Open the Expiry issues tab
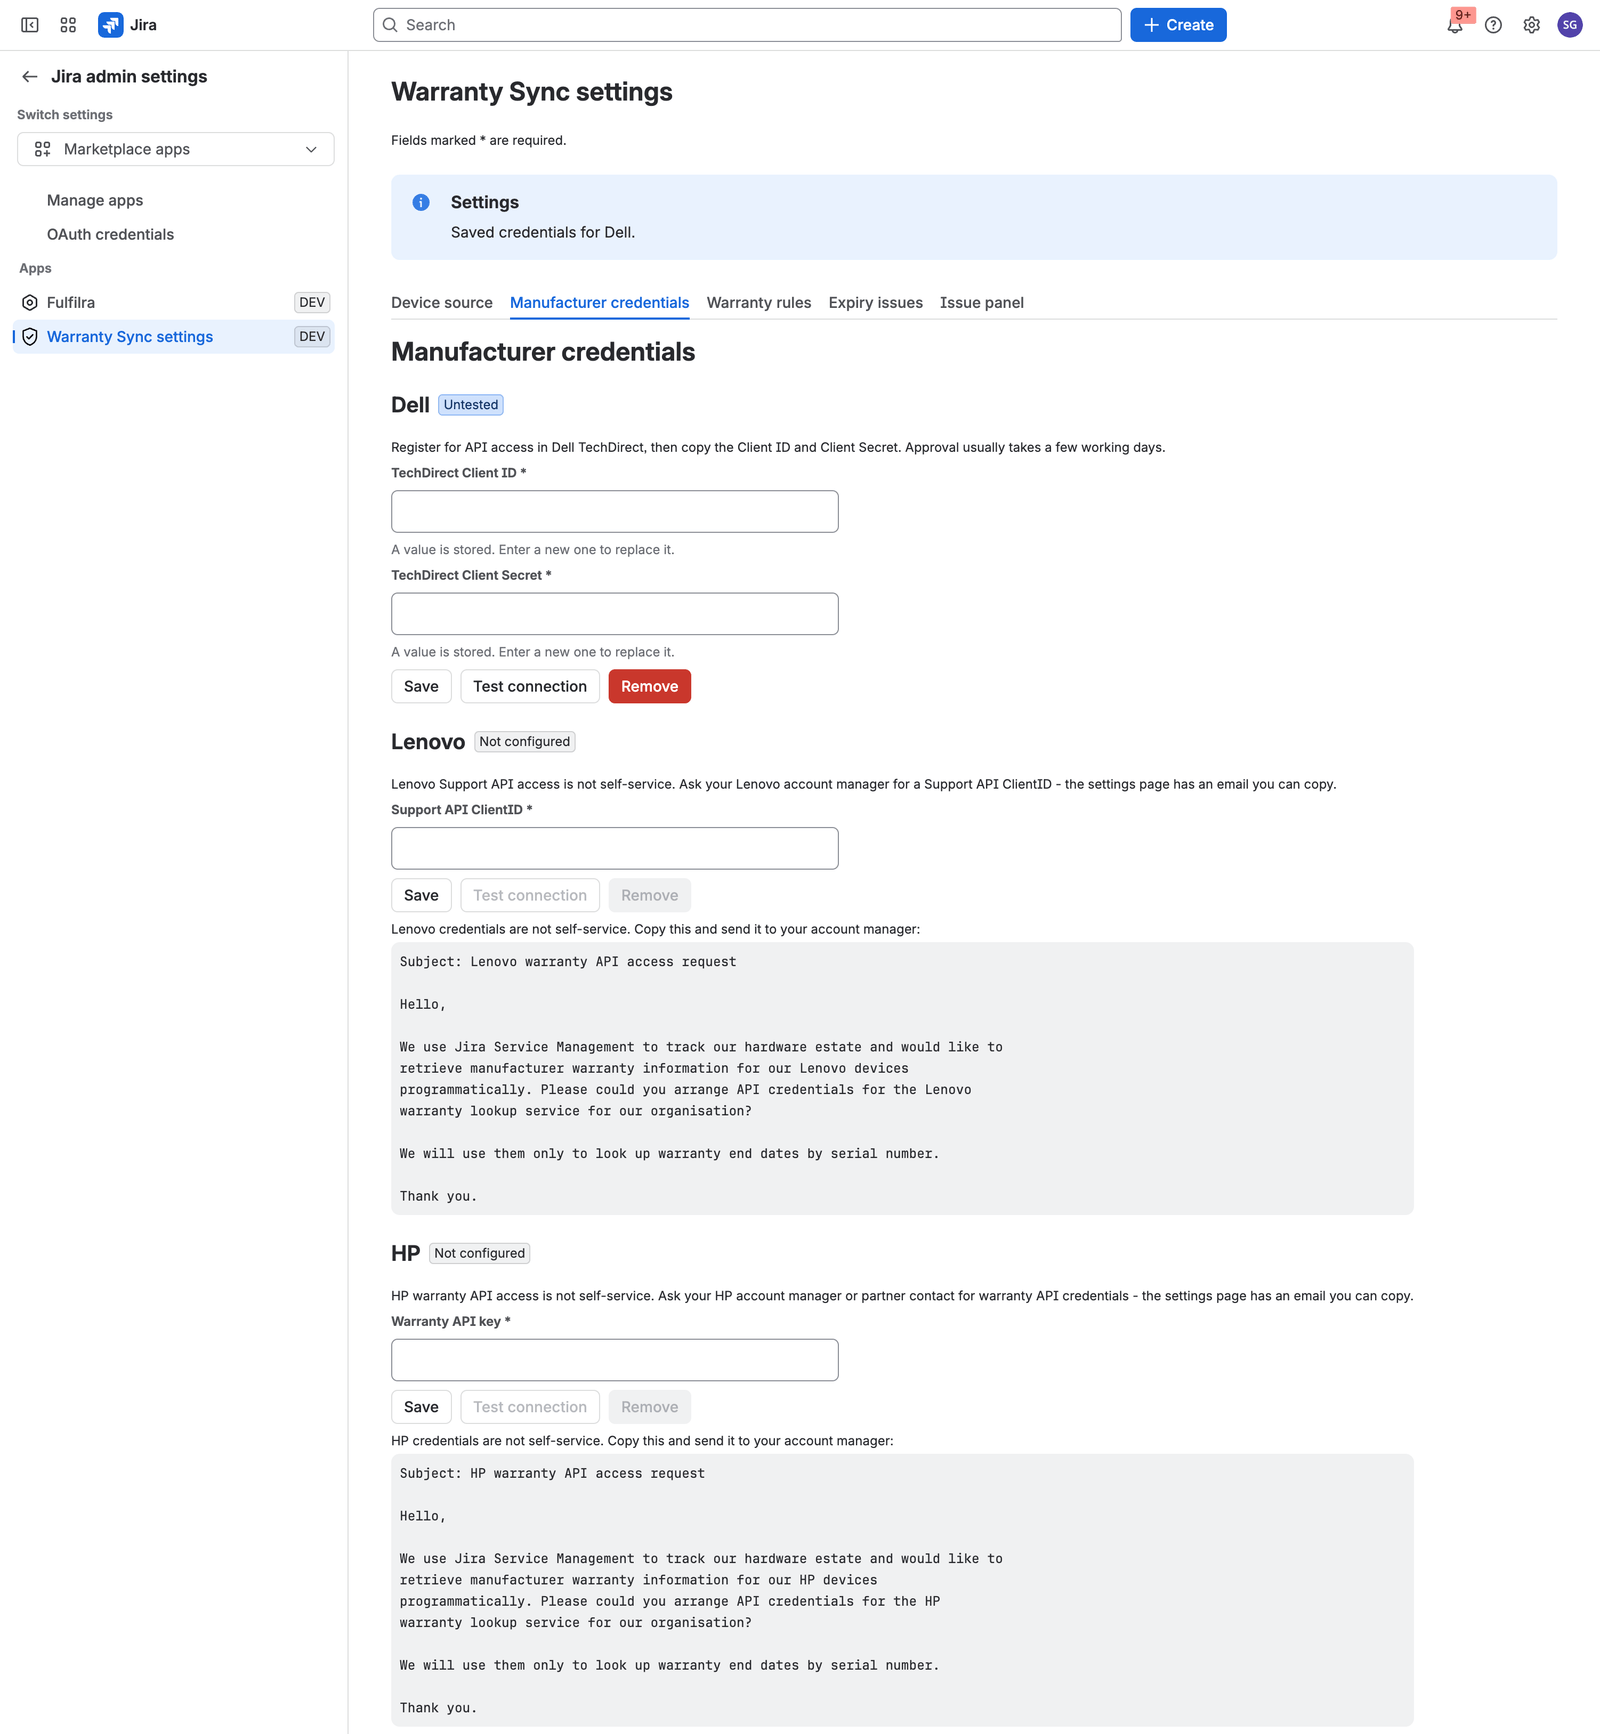 (x=875, y=303)
